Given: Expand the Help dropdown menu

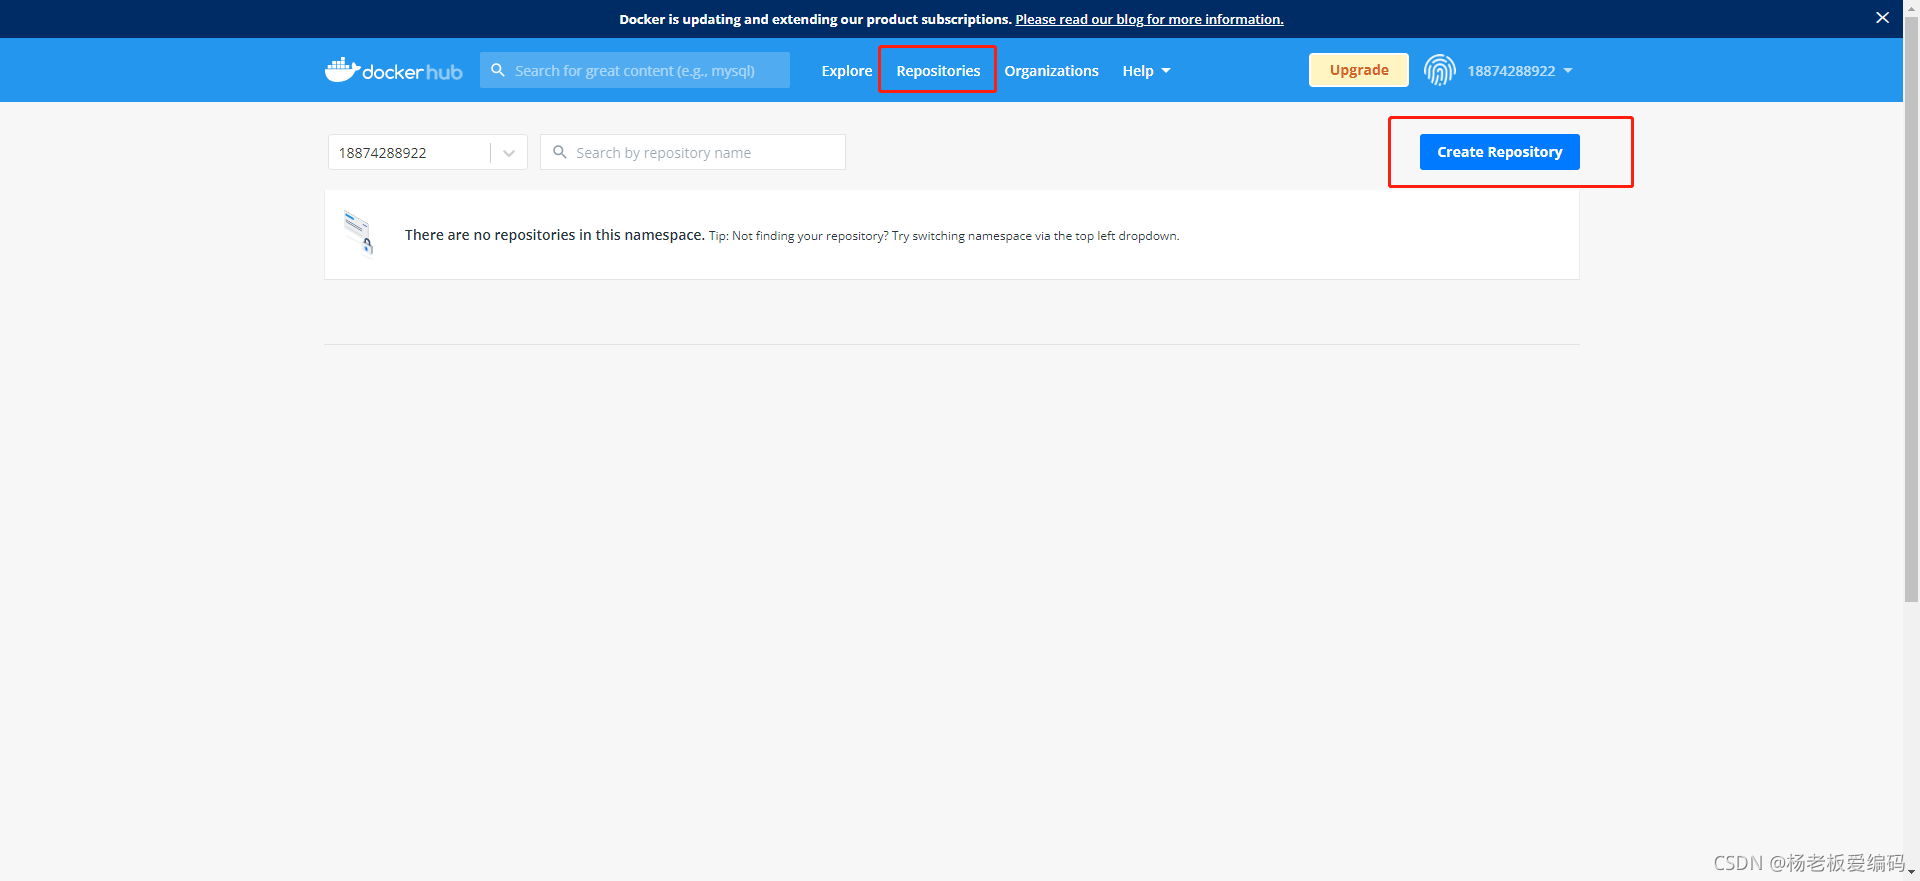Looking at the screenshot, I should [x=1146, y=71].
